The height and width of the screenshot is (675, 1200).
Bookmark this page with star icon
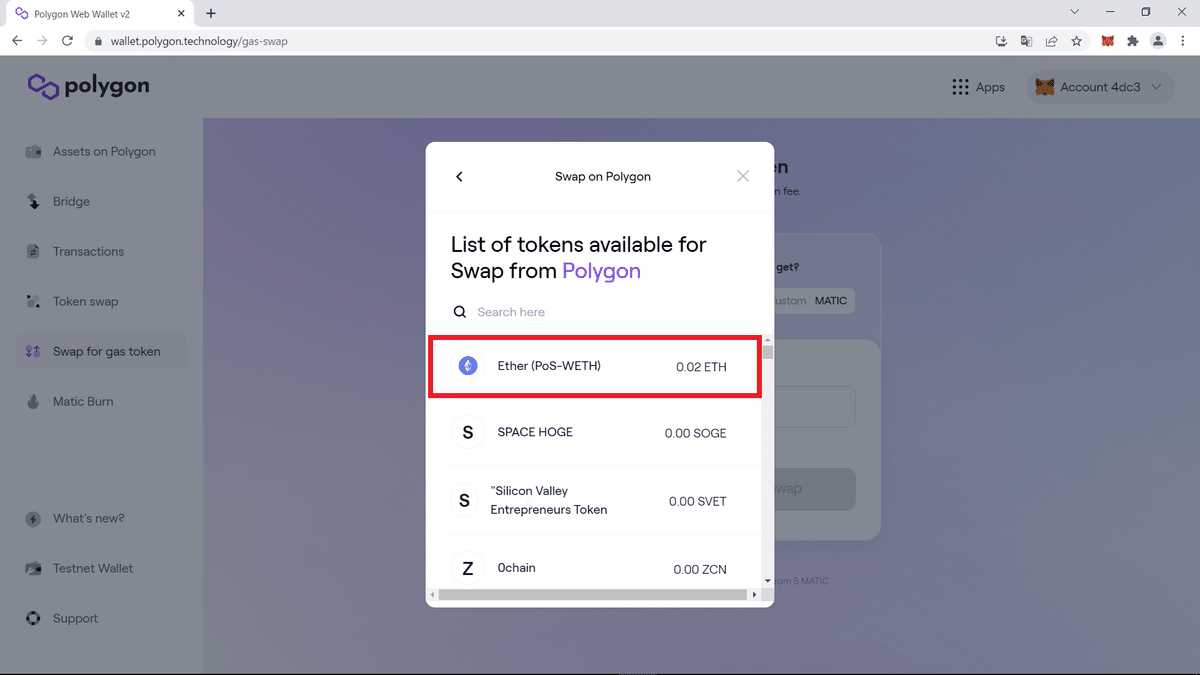1077,41
